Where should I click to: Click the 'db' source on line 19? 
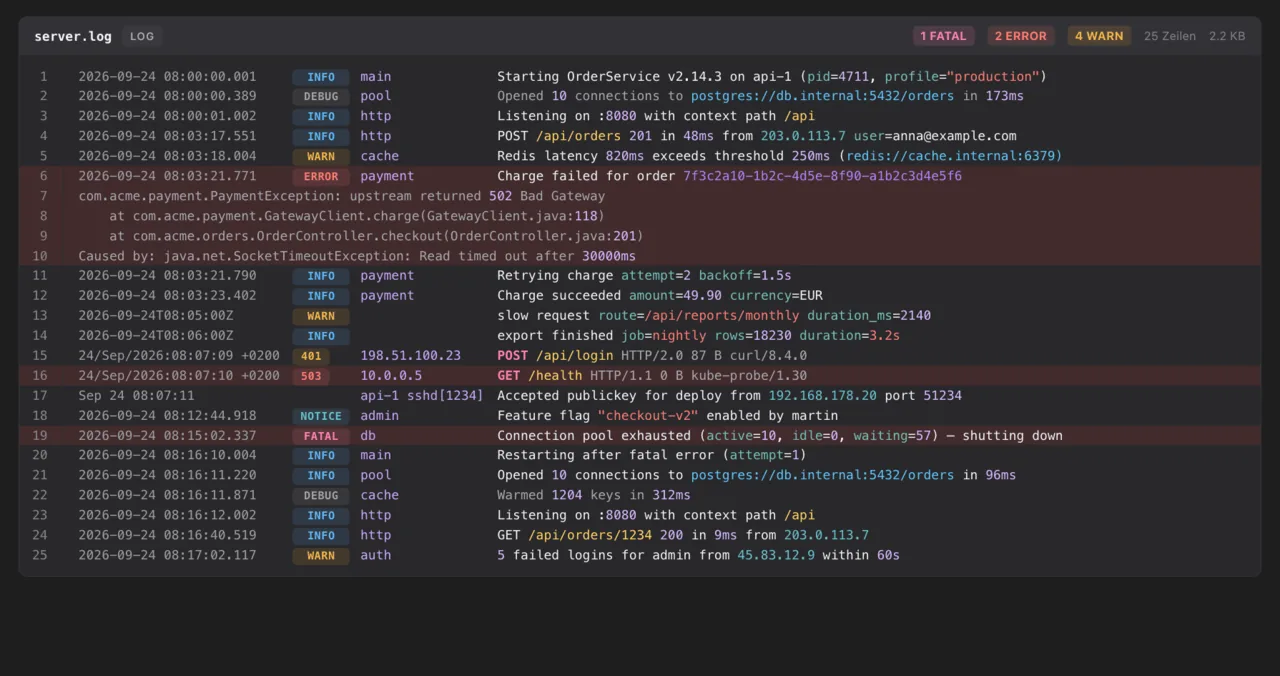pyautogui.click(x=368, y=436)
